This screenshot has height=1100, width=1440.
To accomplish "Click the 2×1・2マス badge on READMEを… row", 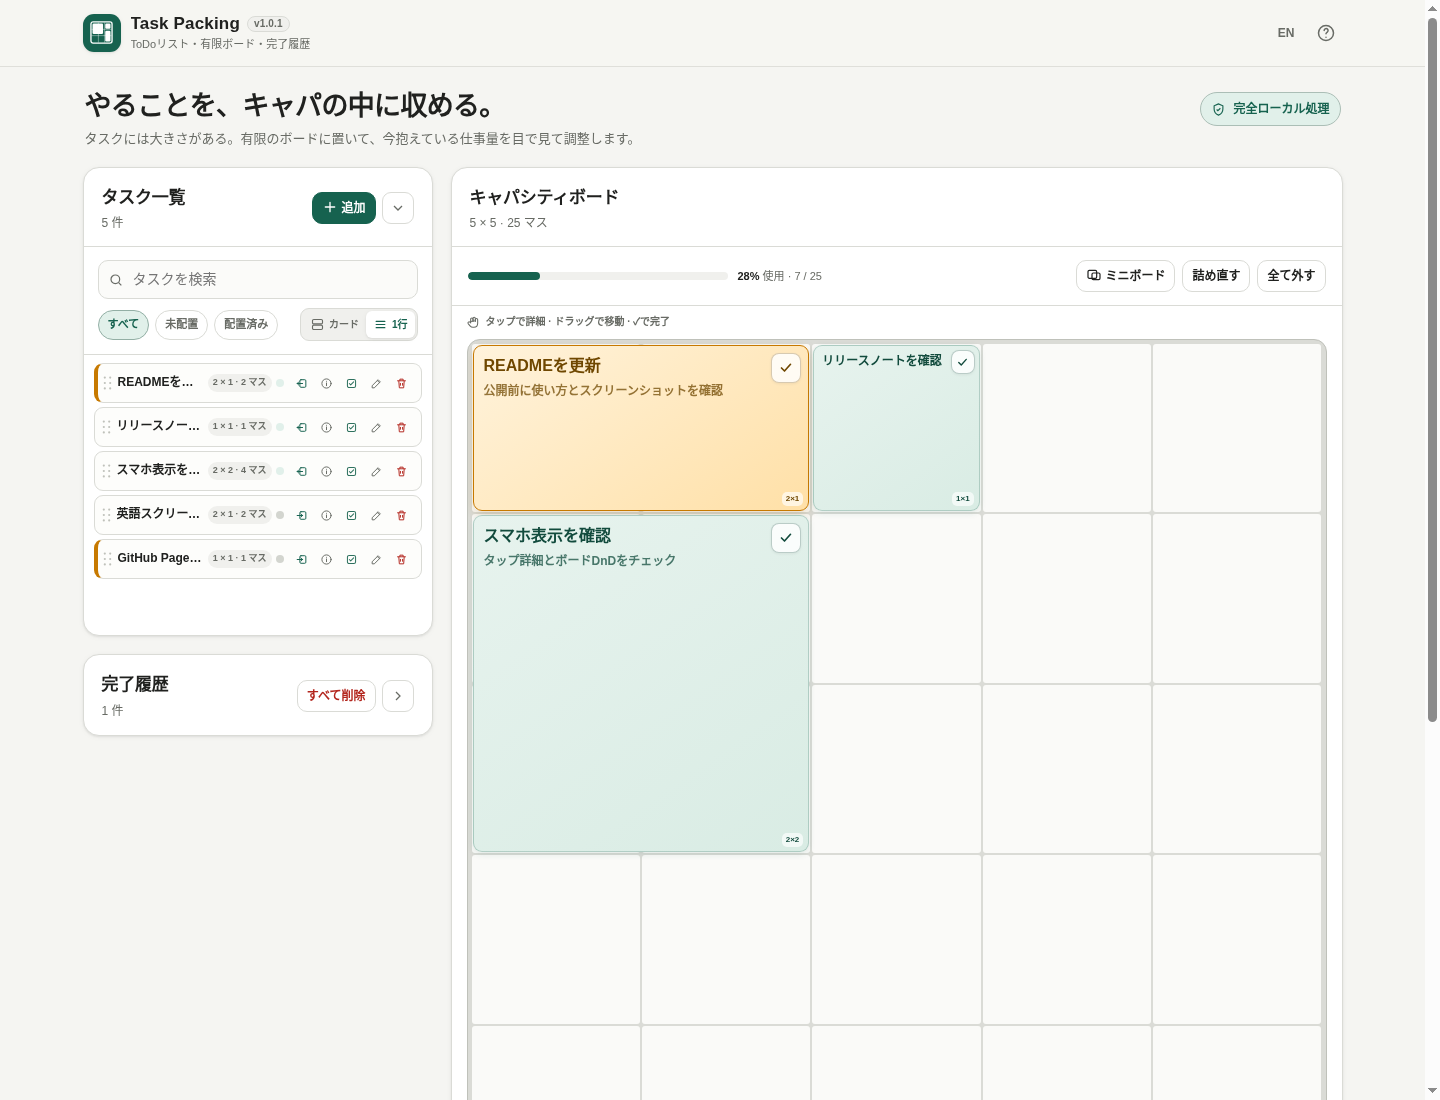I will pyautogui.click(x=240, y=383).
